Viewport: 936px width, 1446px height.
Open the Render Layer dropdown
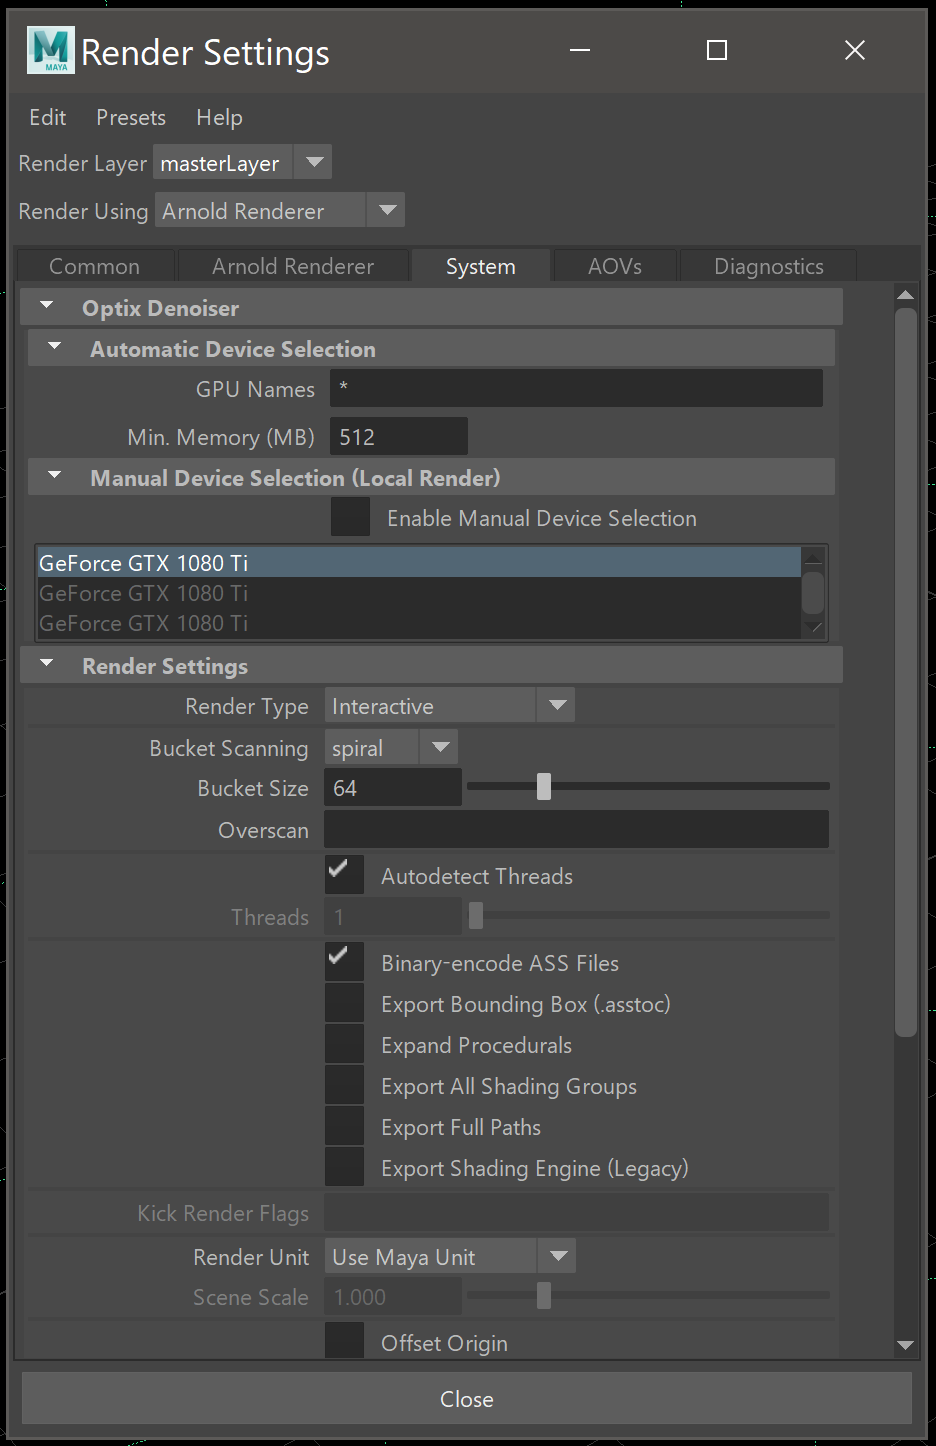click(x=313, y=161)
